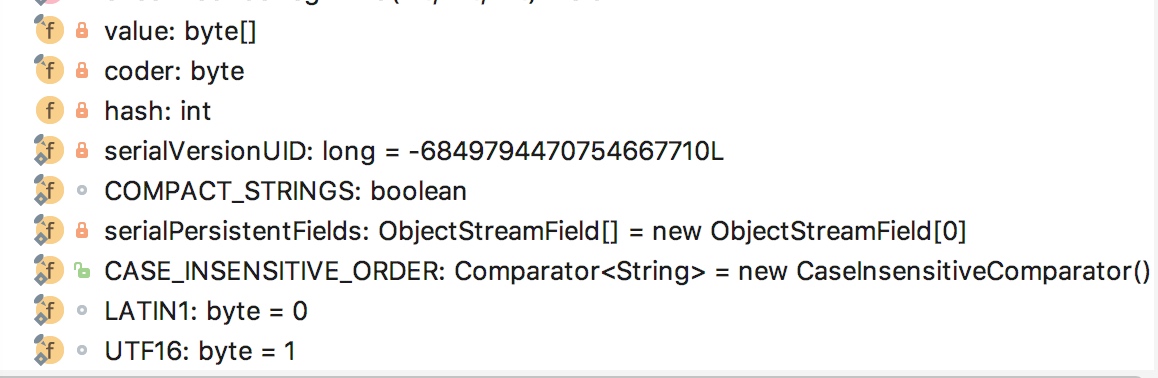This screenshot has height=378, width=1158.
Task: Click the field icon beside coder
Action: coord(49,71)
